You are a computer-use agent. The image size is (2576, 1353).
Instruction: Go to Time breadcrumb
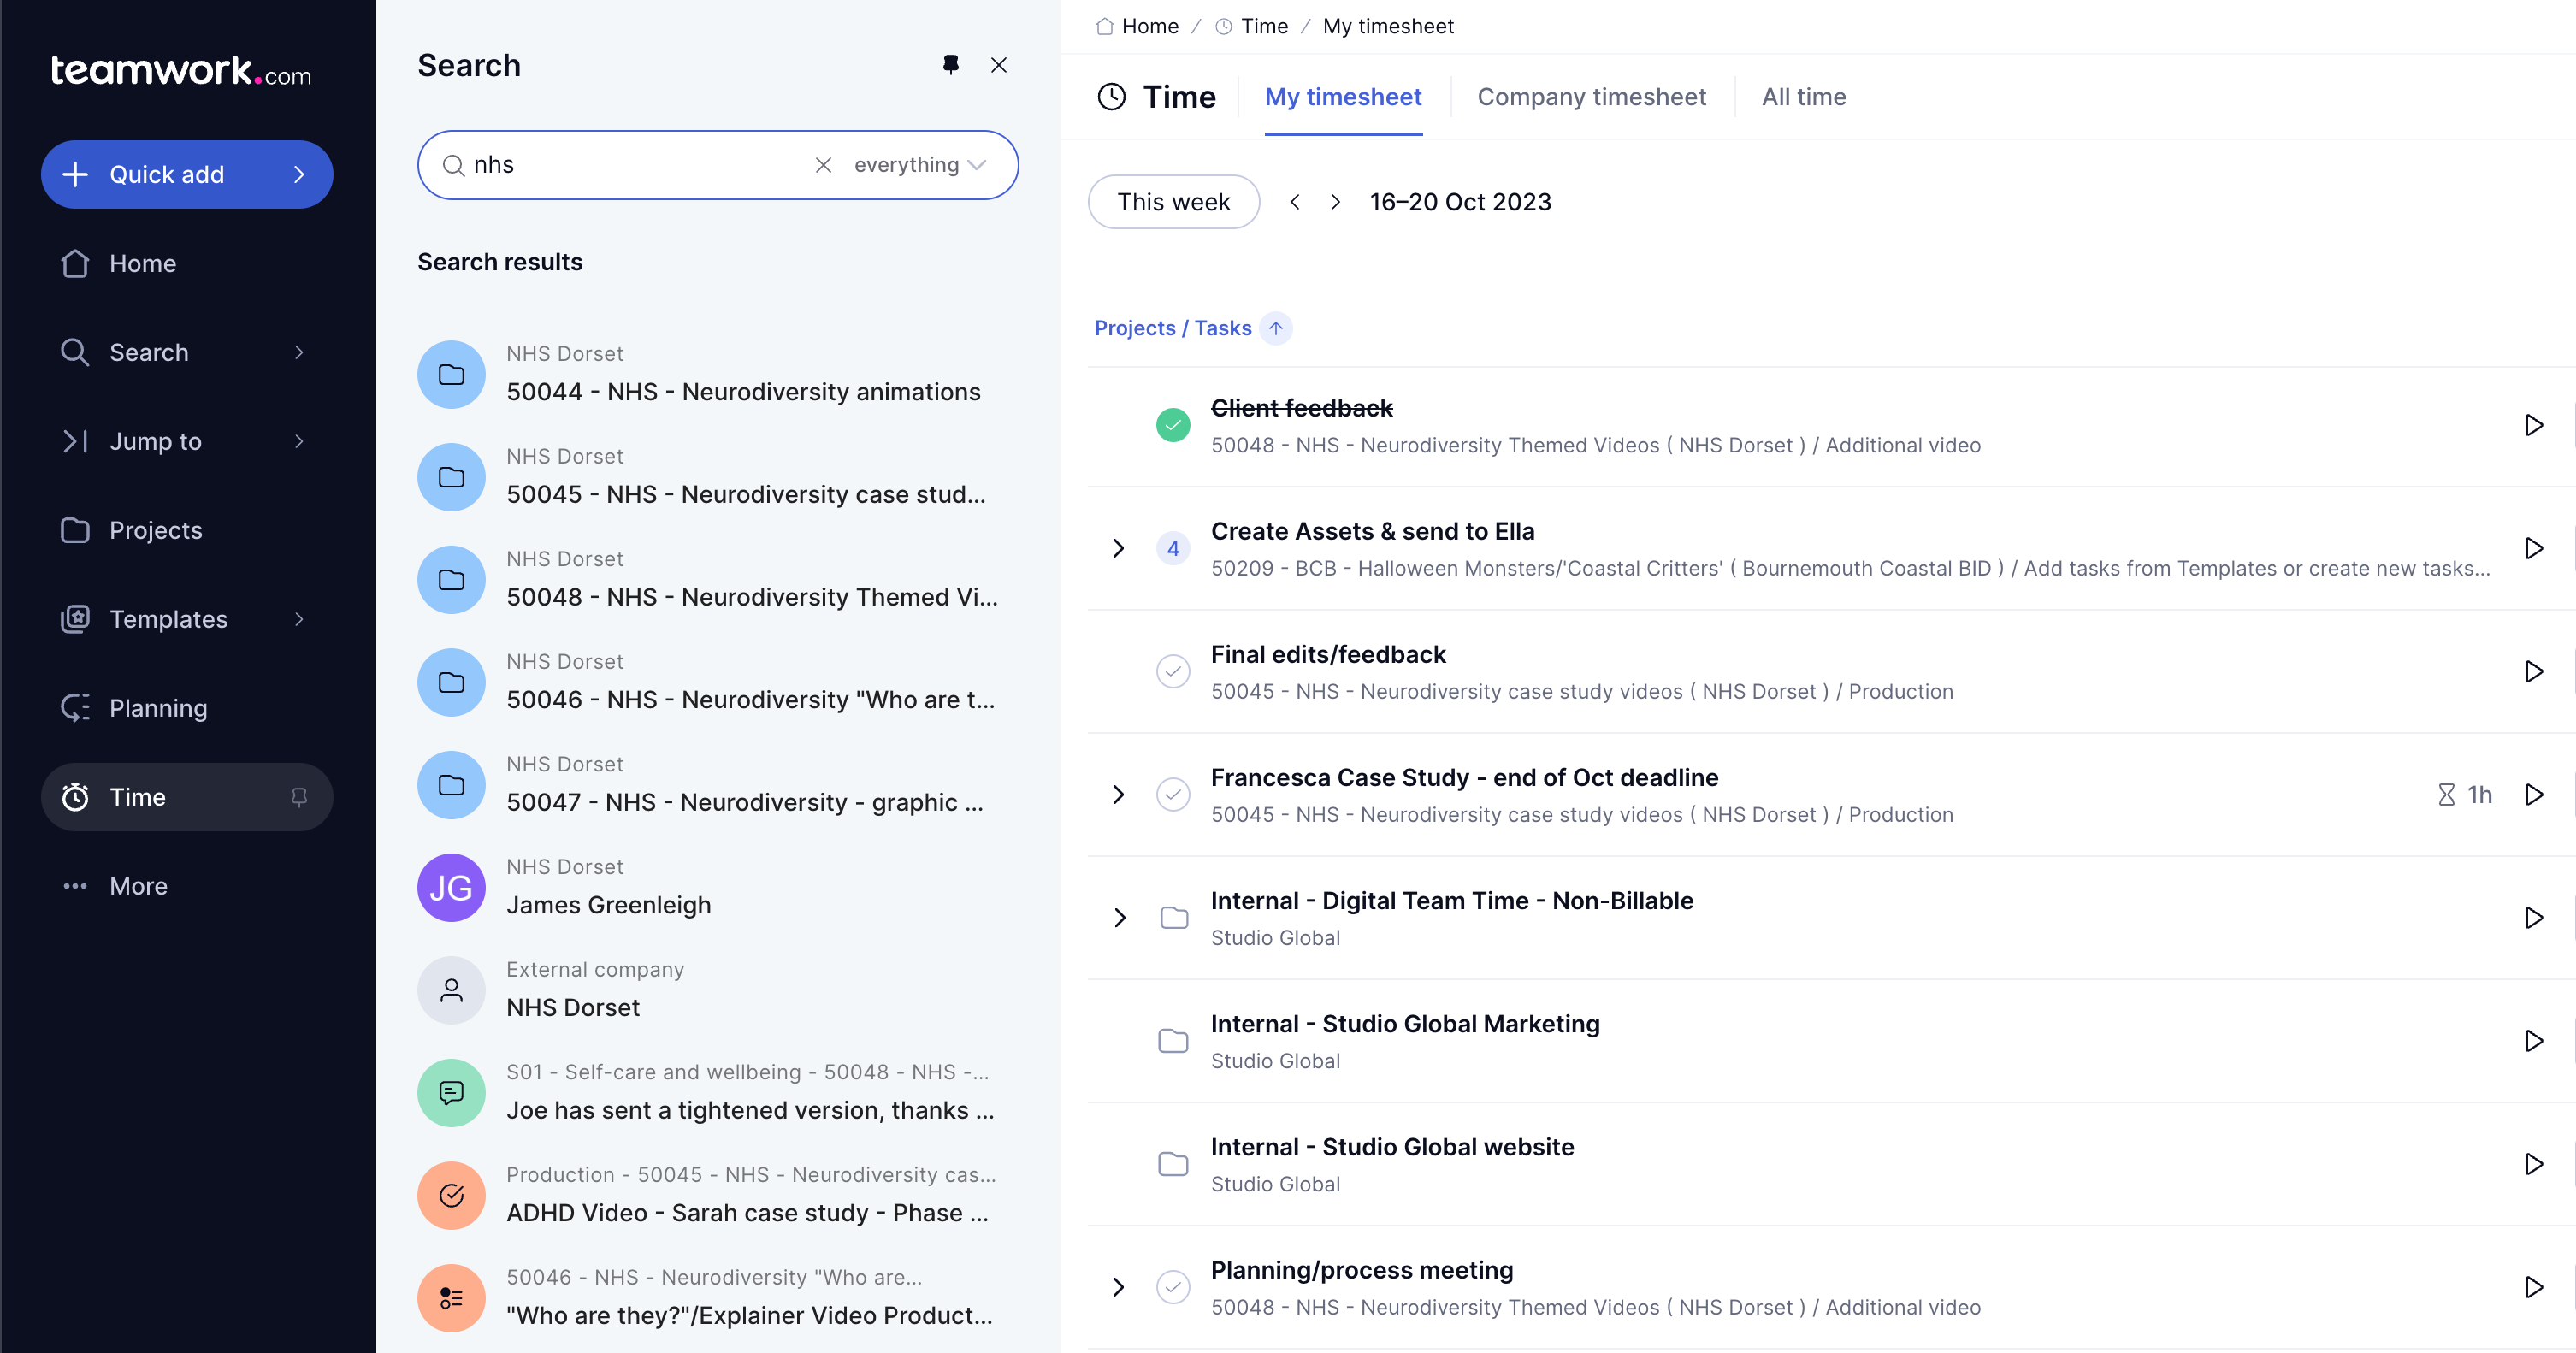coord(1252,26)
